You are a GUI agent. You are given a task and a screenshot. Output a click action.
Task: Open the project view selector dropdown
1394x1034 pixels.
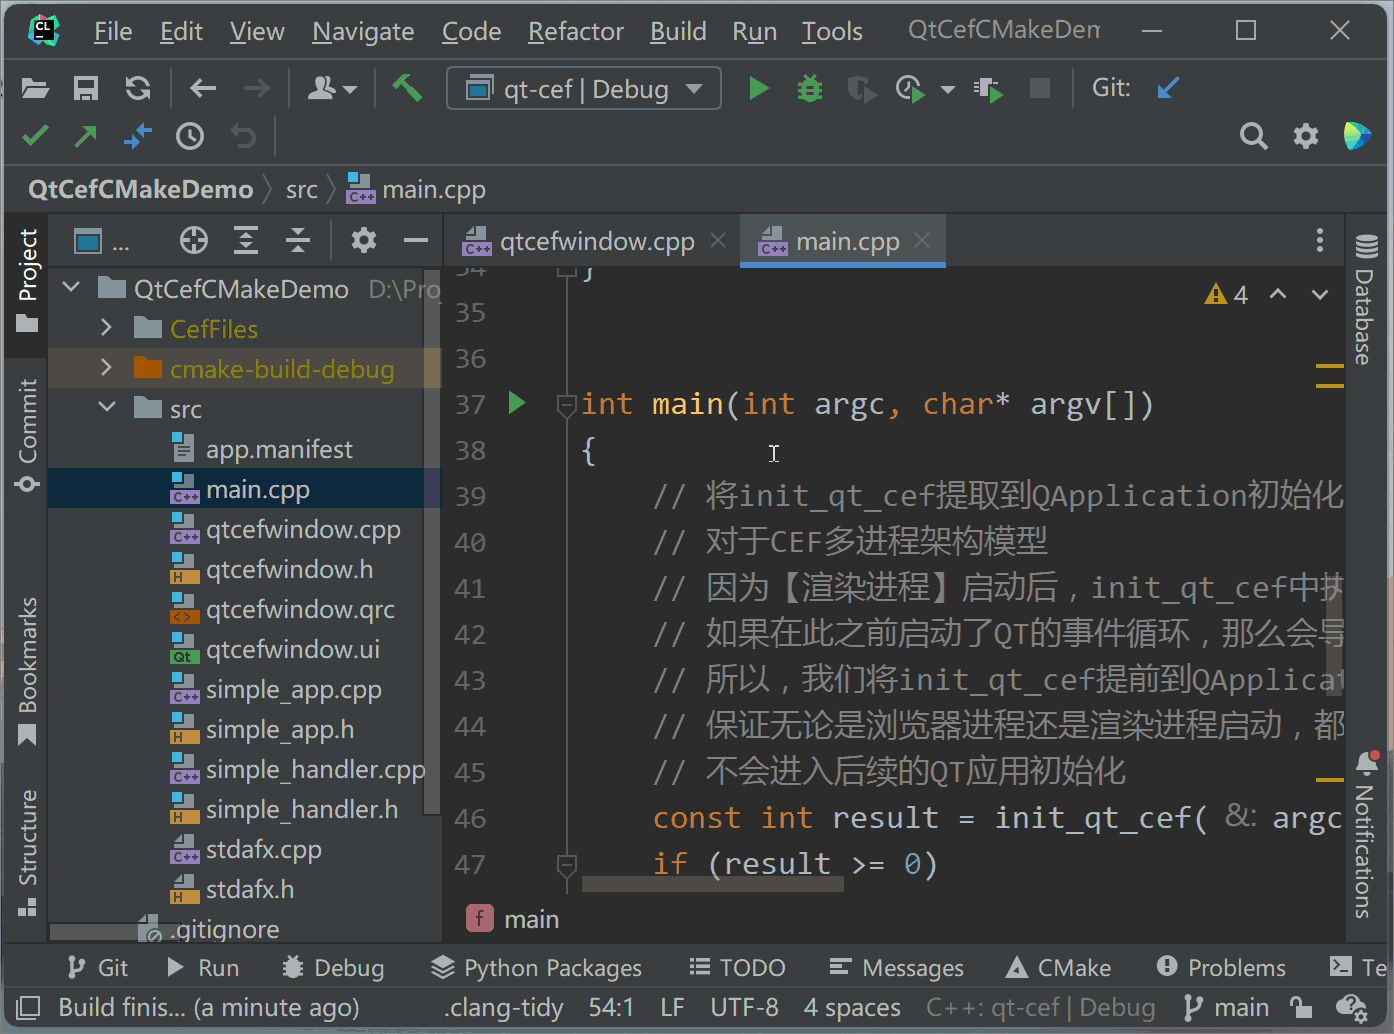[x=101, y=241]
